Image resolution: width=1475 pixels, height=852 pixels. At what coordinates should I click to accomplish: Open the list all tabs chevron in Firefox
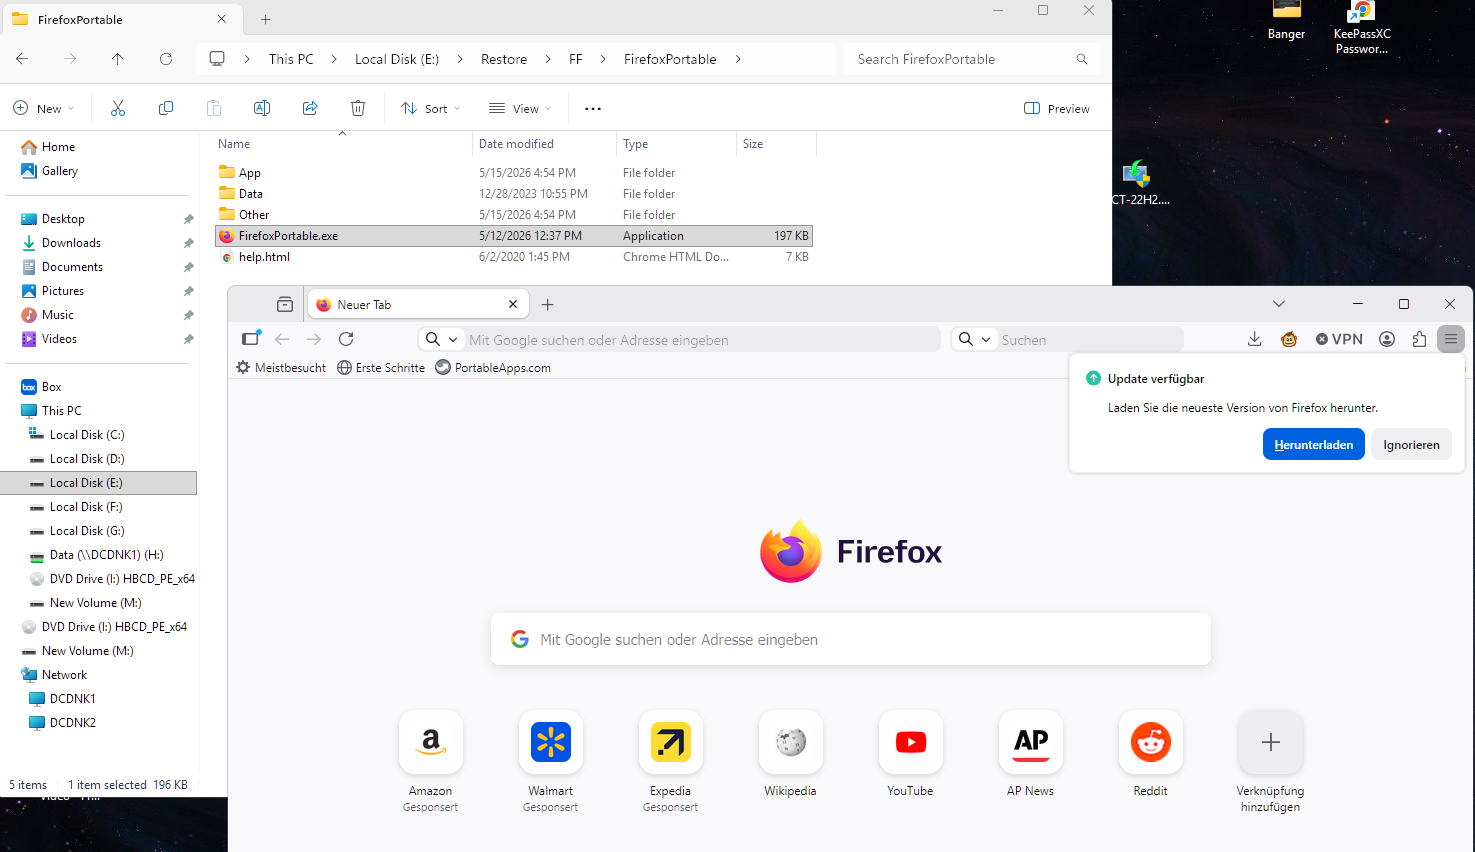[1279, 303]
